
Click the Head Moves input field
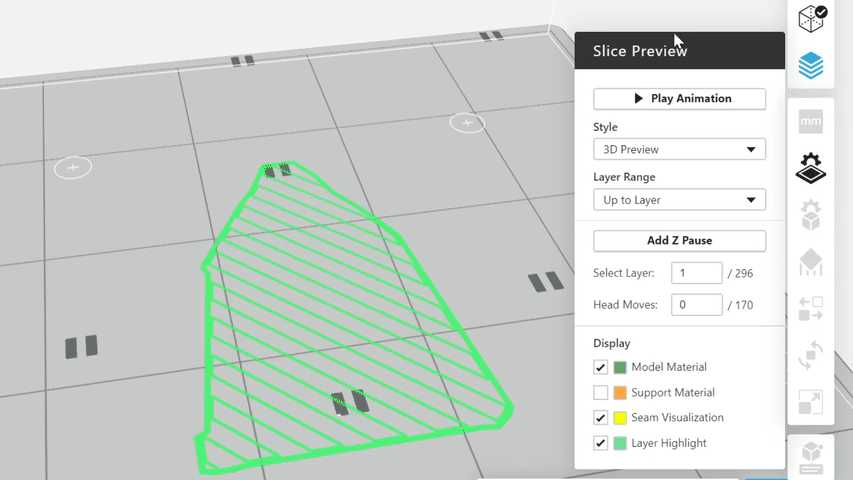(696, 305)
